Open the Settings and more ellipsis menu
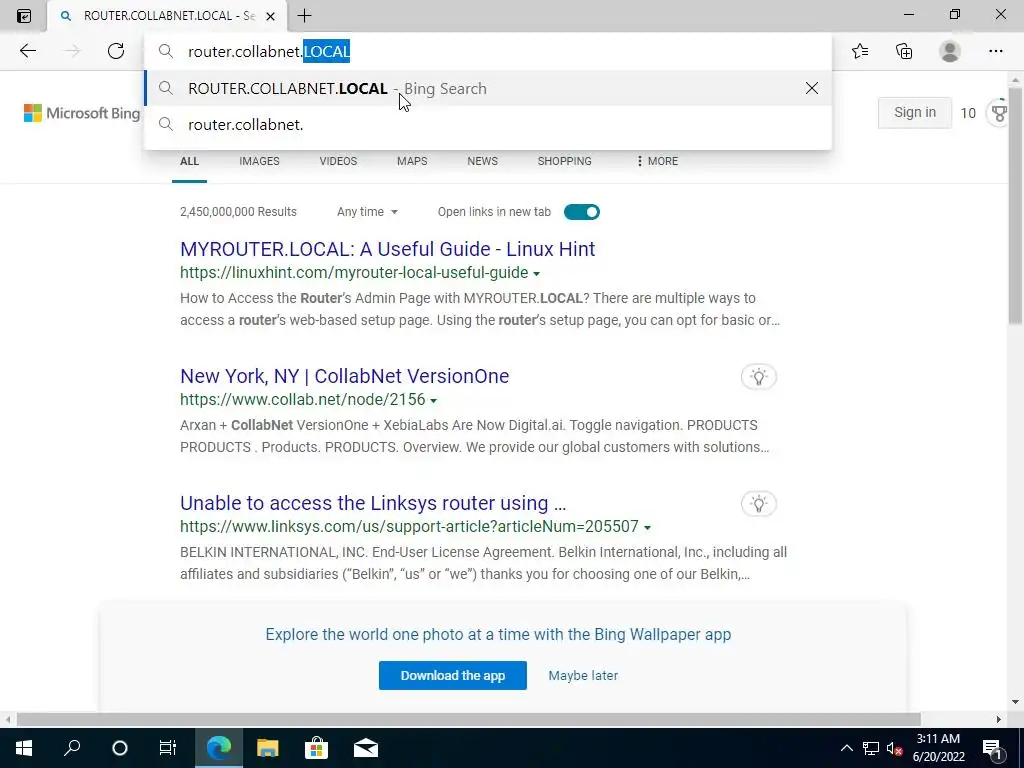The width and height of the screenshot is (1024, 768). coord(995,51)
